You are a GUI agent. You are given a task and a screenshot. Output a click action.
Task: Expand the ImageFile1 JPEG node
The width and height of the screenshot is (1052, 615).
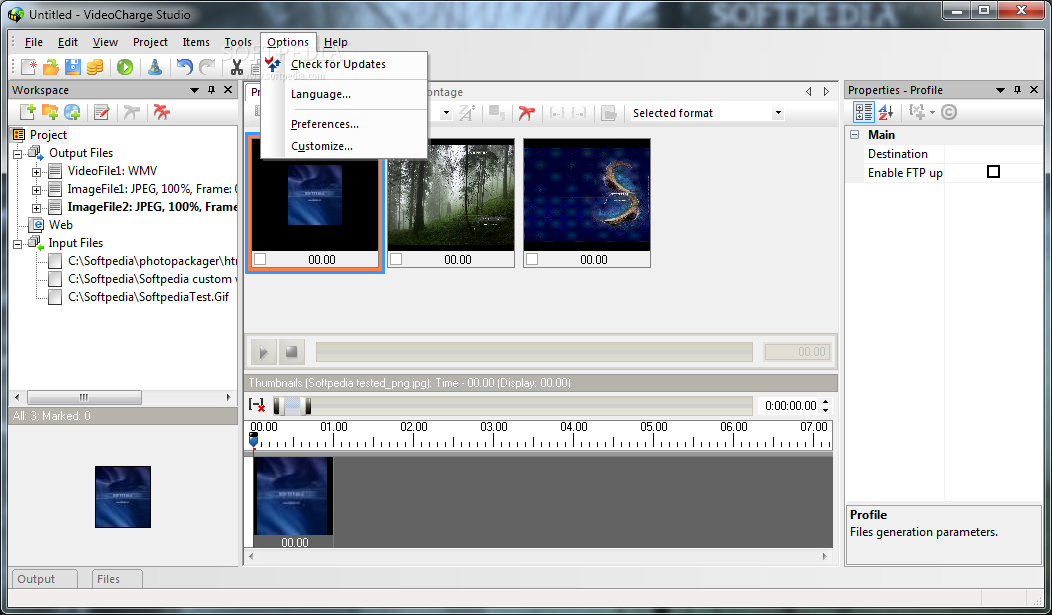[x=36, y=190]
